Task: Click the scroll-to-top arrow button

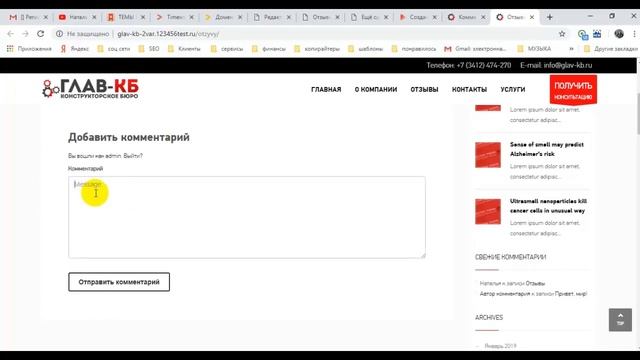Action: coord(620,320)
